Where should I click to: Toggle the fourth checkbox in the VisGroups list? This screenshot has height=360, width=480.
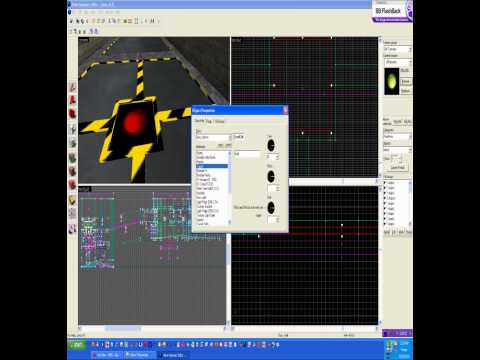click(385, 198)
